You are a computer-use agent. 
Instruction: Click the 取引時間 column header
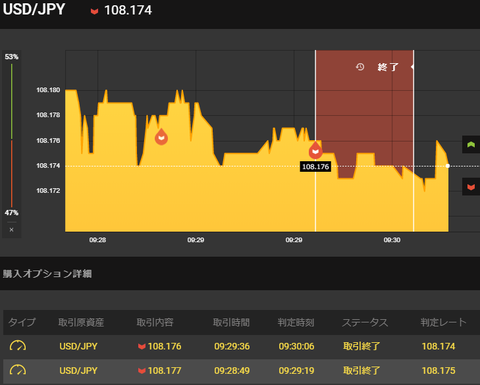point(231,322)
